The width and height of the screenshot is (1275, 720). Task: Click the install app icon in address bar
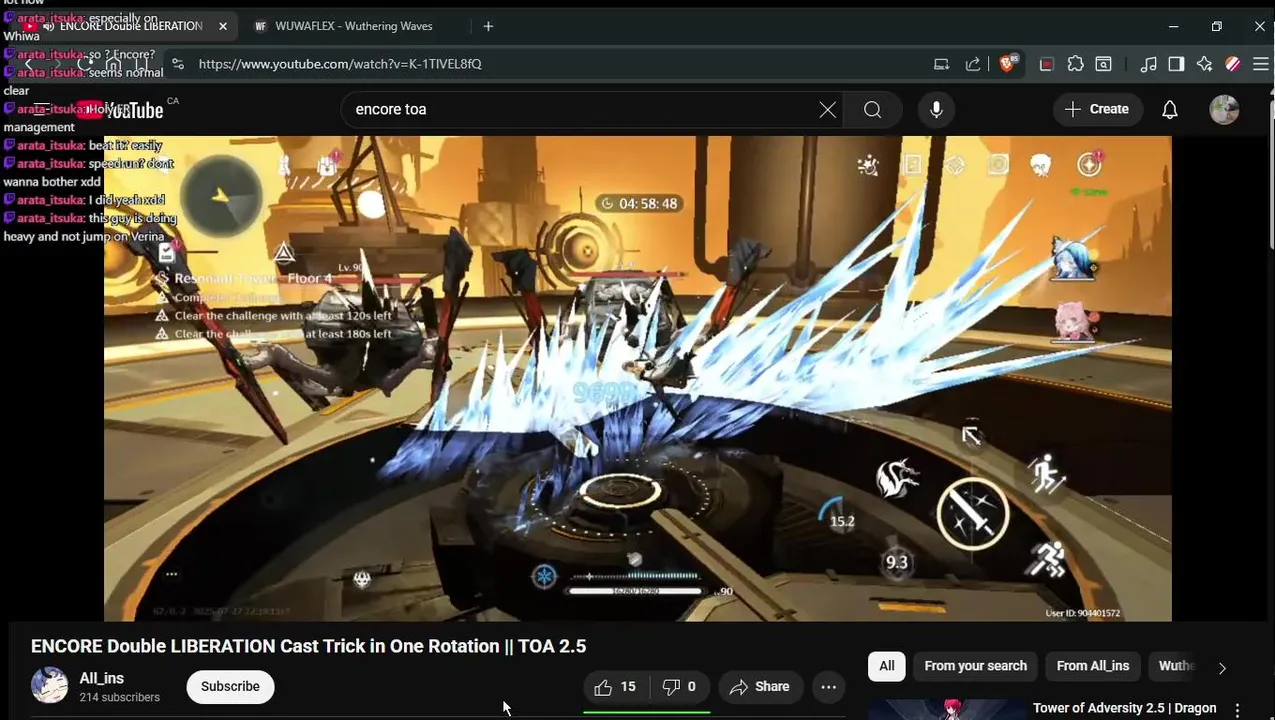click(x=941, y=64)
